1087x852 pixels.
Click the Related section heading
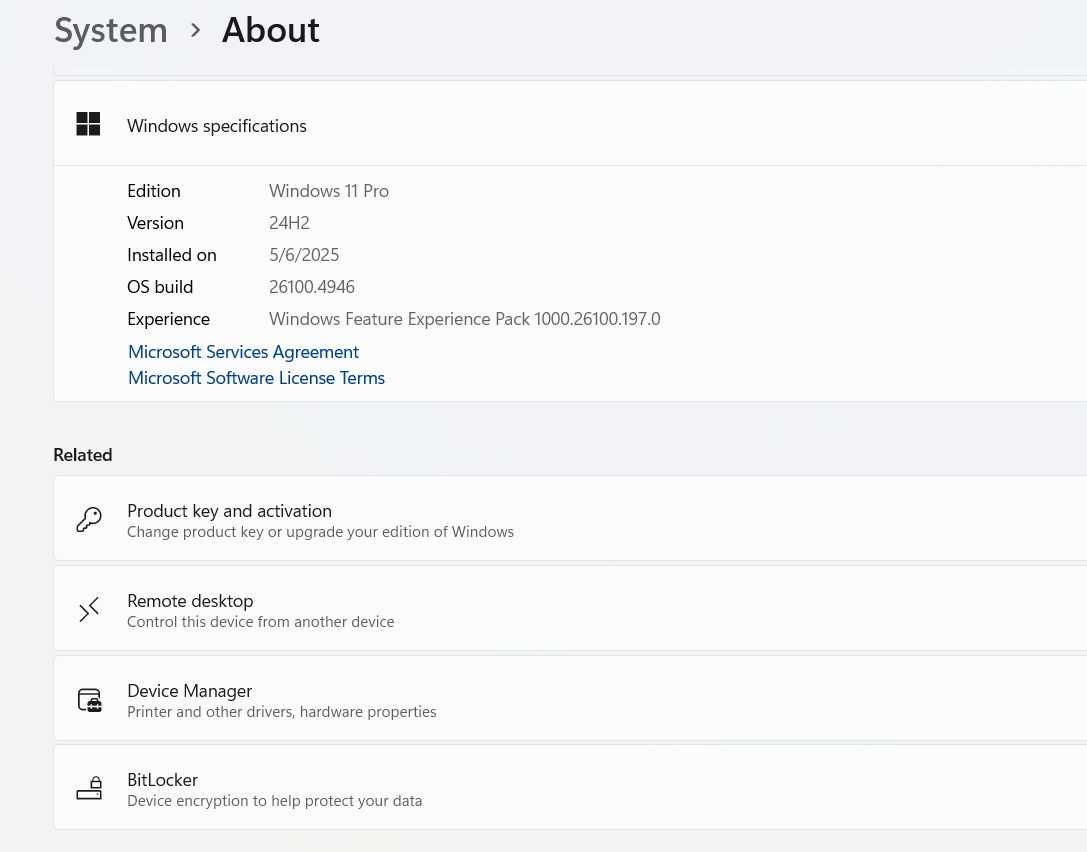click(82, 455)
